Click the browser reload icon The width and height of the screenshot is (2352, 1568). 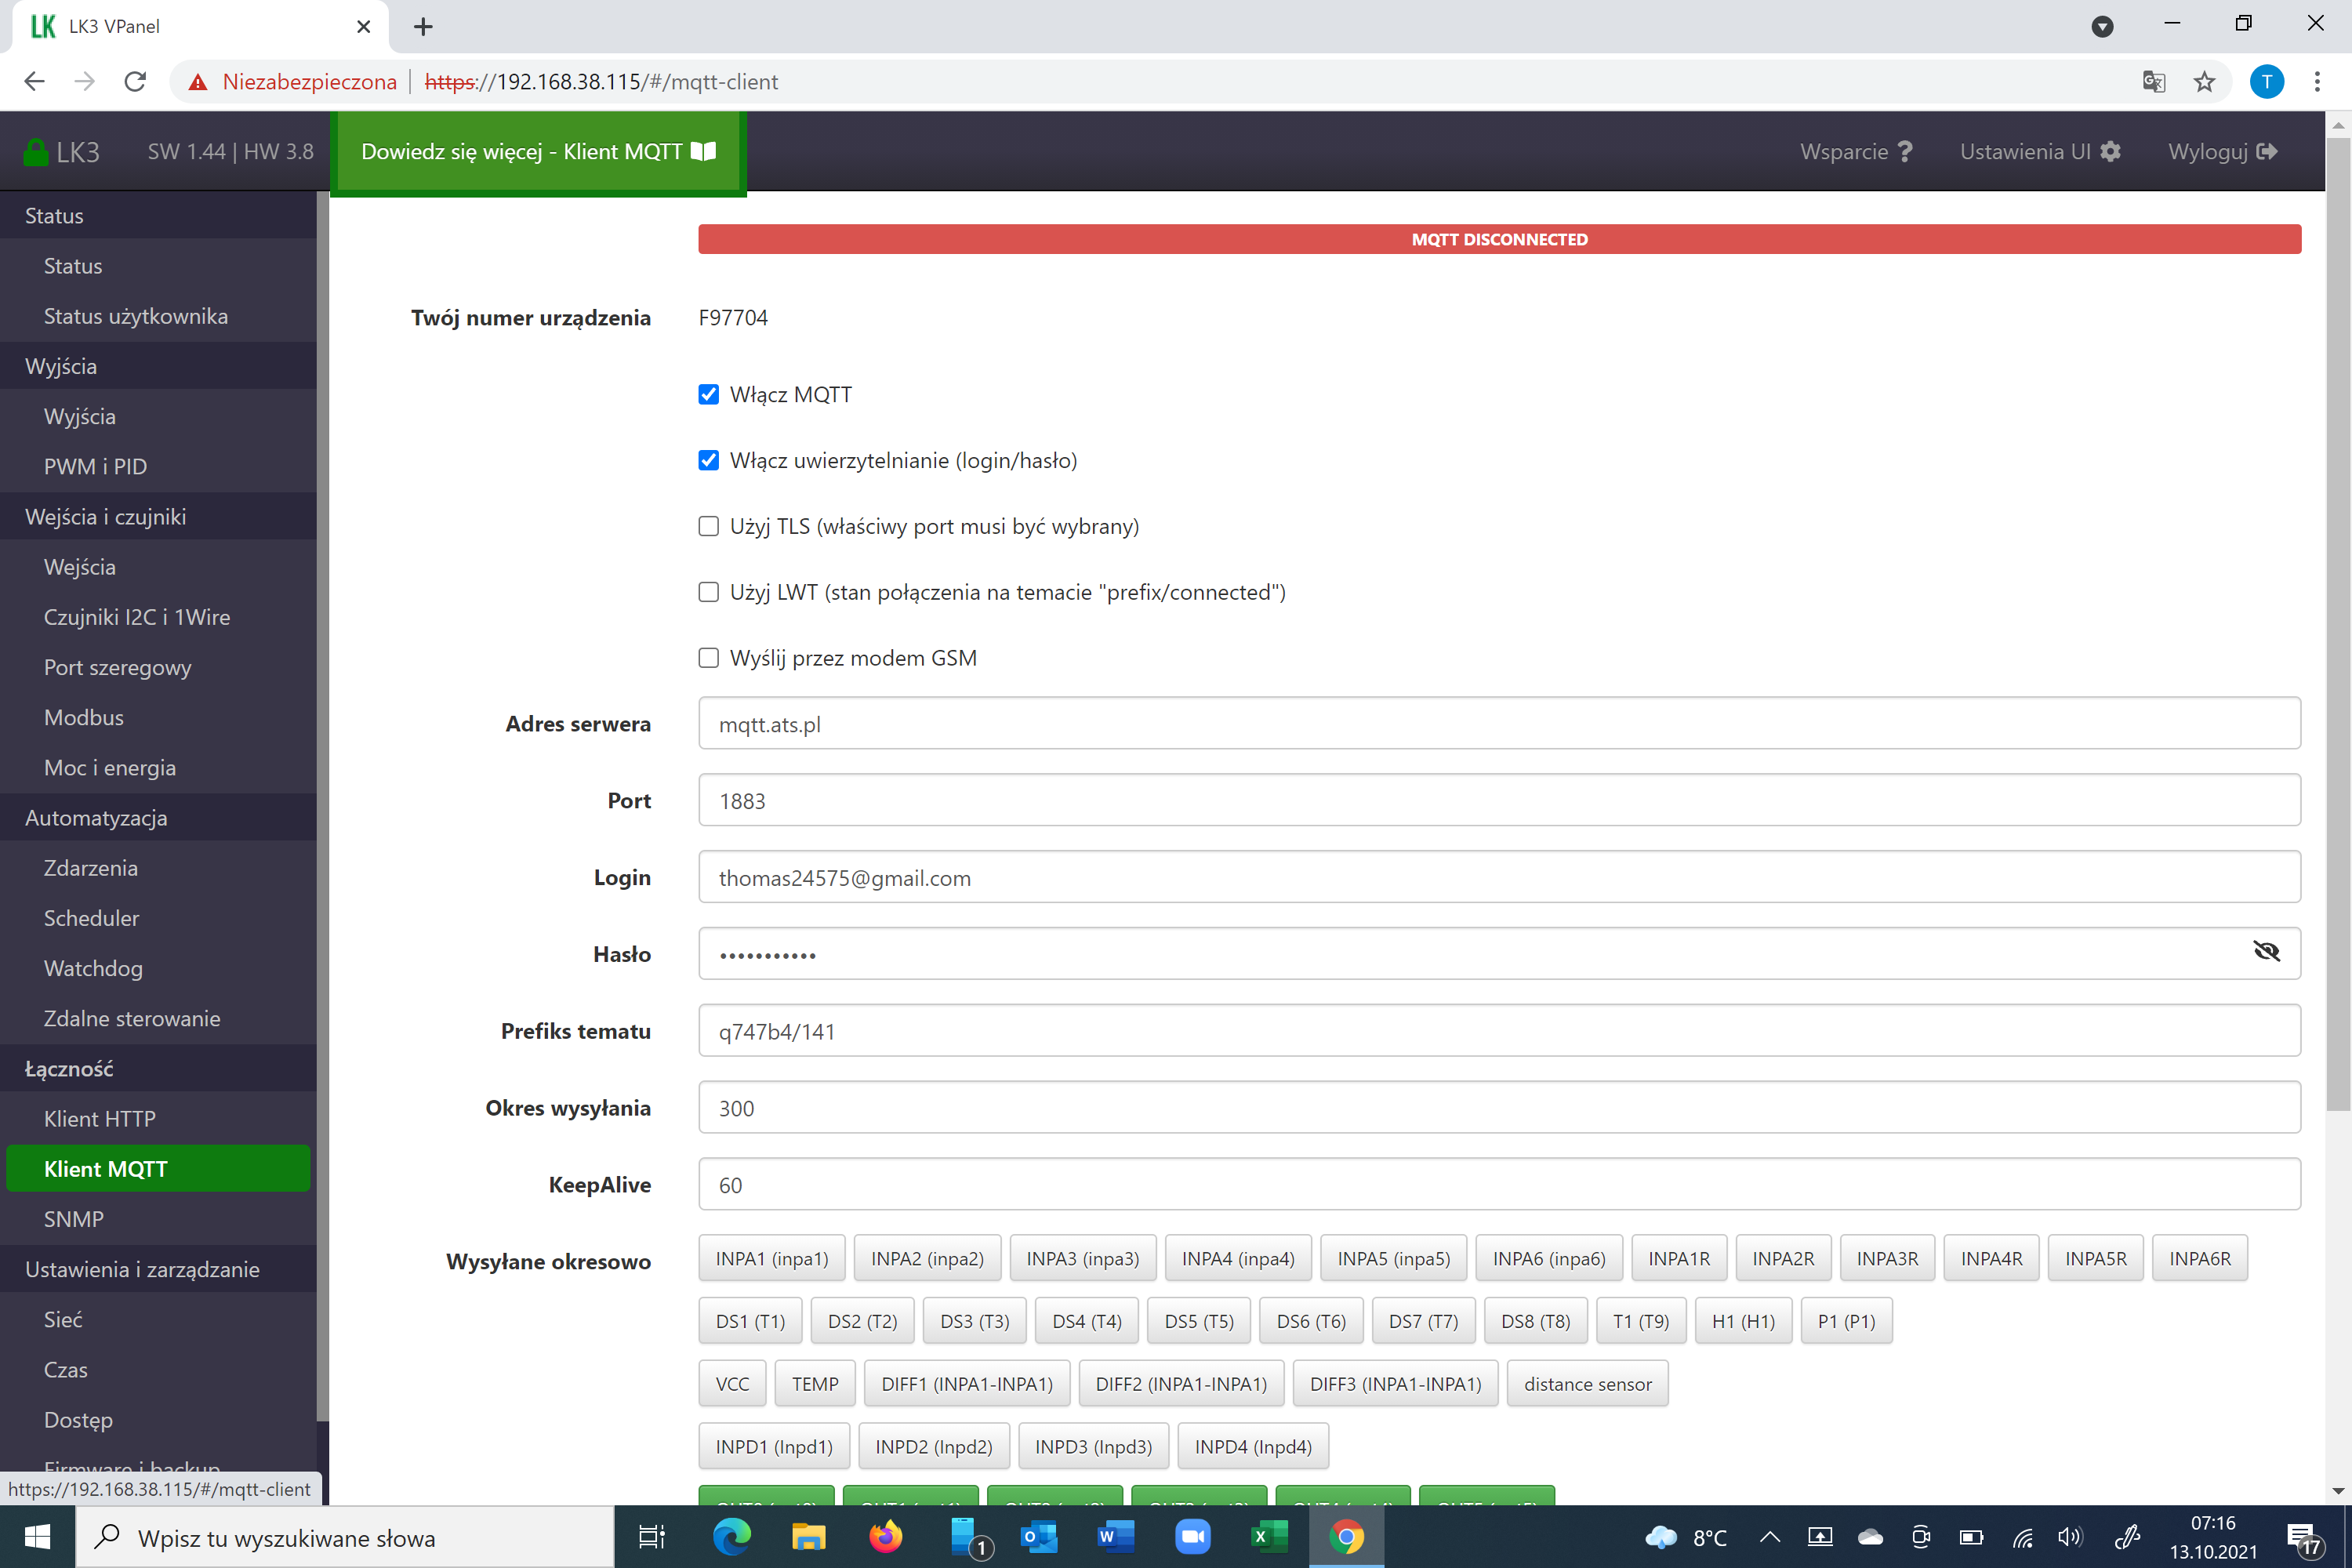(135, 82)
